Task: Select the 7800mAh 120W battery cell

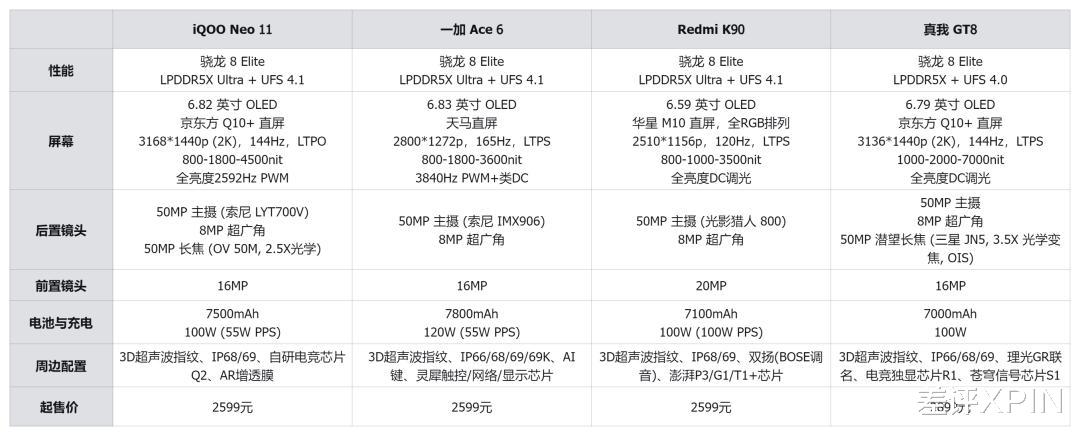Action: tap(471, 322)
